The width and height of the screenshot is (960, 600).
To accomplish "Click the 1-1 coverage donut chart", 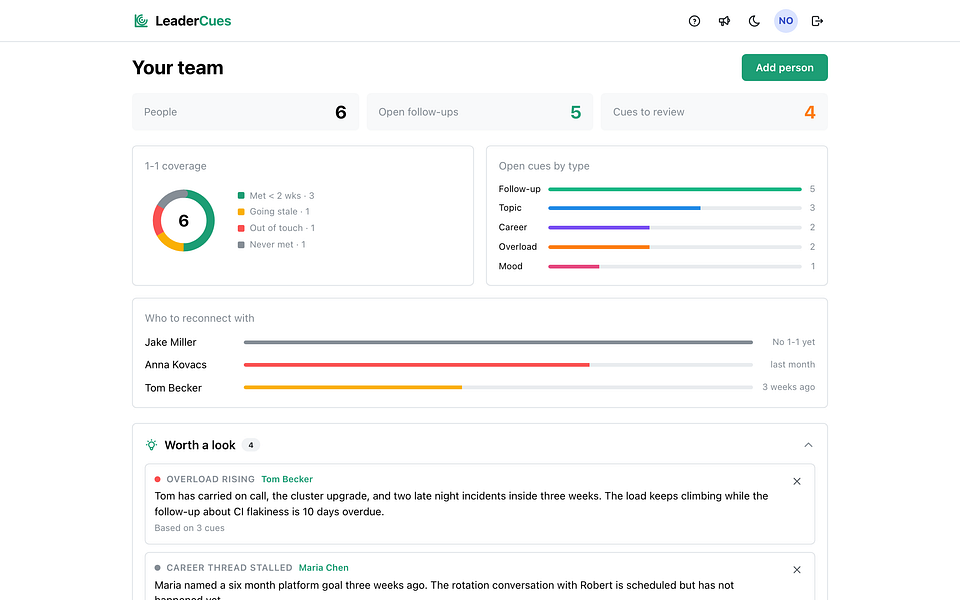I will click(x=184, y=220).
